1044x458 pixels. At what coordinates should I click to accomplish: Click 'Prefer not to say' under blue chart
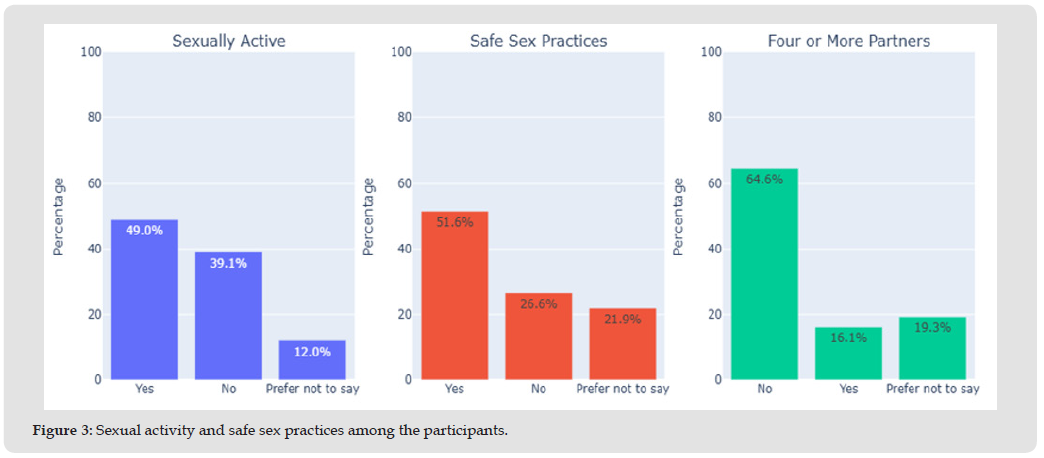pyautogui.click(x=312, y=389)
